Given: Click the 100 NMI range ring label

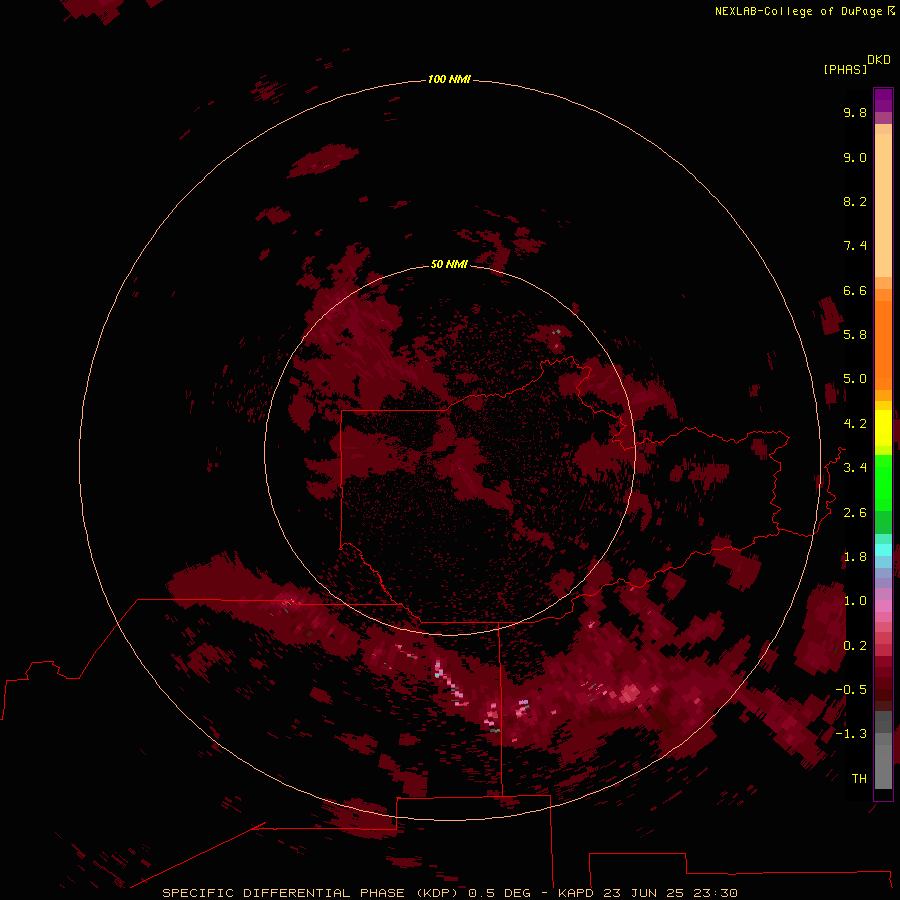Looking at the screenshot, I should [449, 79].
